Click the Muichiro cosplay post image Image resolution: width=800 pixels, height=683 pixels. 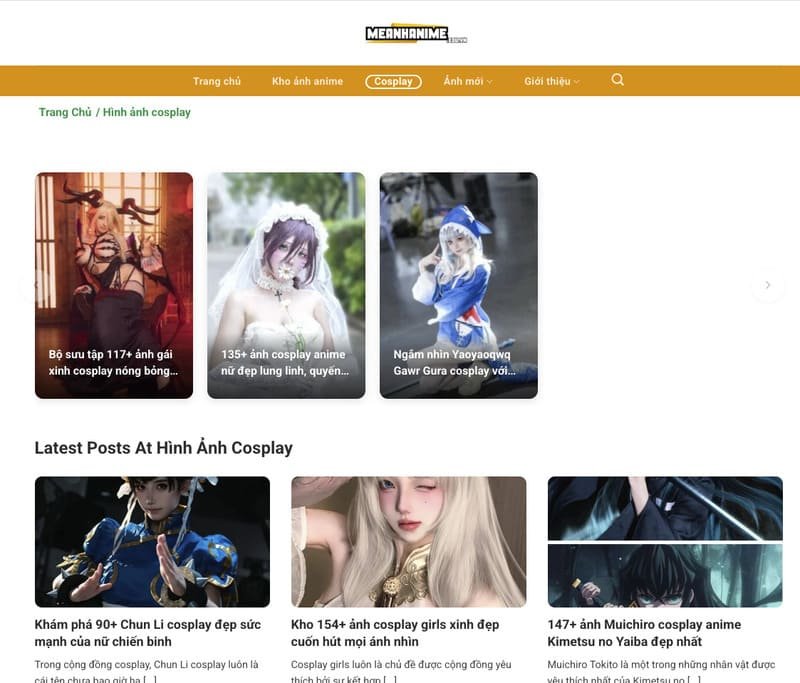click(x=665, y=541)
